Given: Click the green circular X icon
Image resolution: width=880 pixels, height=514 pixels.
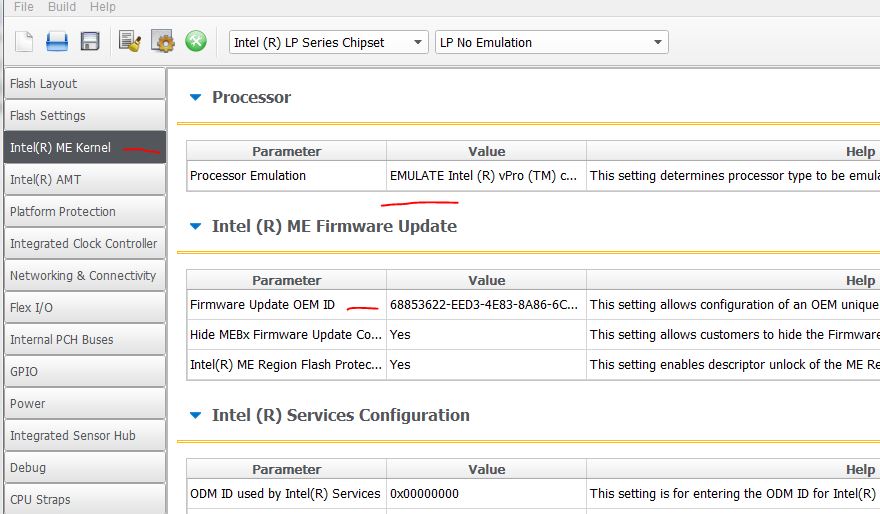Looking at the screenshot, I should (196, 41).
